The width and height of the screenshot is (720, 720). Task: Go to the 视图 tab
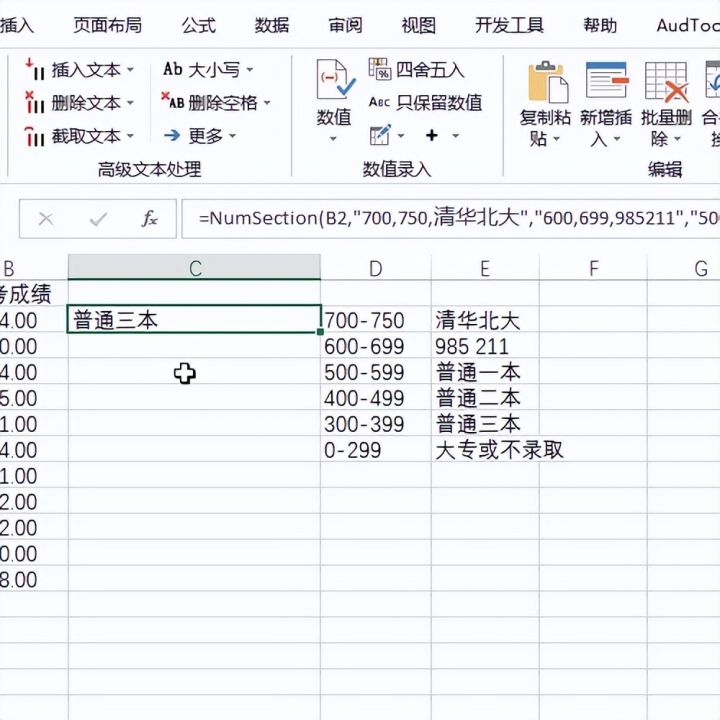(419, 25)
